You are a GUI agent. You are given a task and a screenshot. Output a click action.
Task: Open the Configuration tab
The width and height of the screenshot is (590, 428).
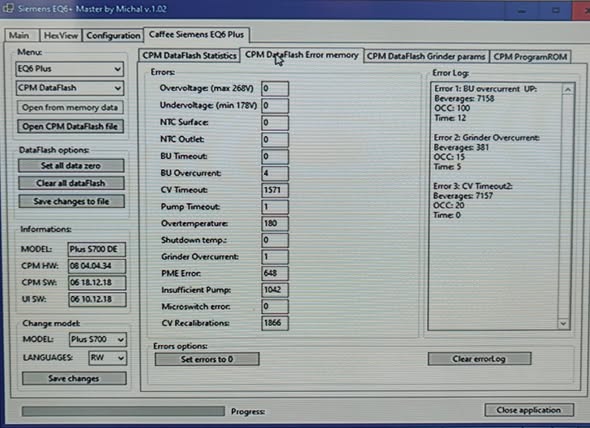[x=113, y=35]
